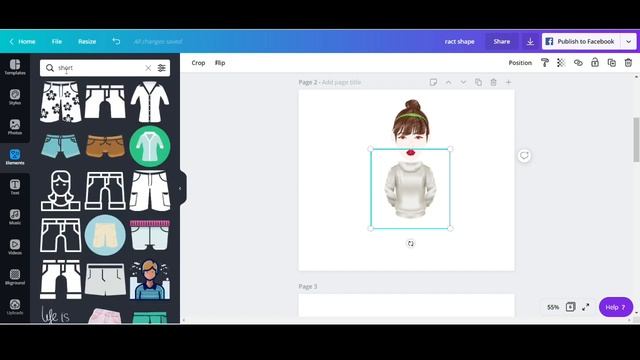Click the Delete trash icon in toolbar
Image resolution: width=640 pixels, height=360 pixels.
[x=628, y=62]
